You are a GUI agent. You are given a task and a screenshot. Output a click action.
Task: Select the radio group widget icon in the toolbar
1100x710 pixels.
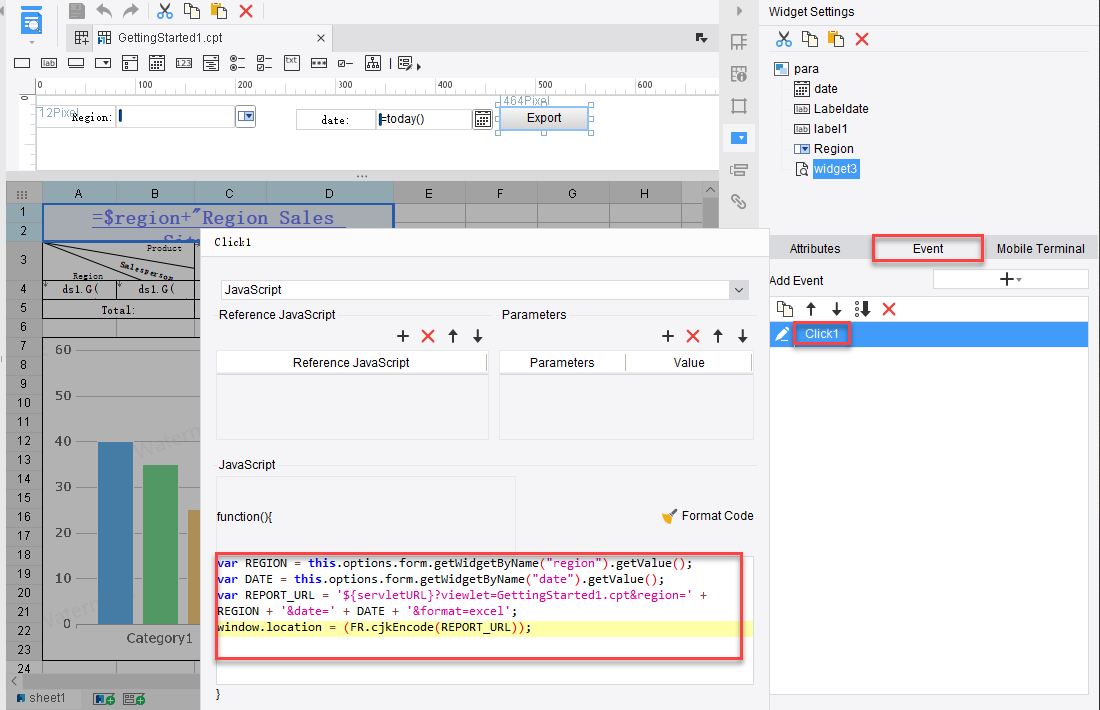pyautogui.click(x=237, y=62)
